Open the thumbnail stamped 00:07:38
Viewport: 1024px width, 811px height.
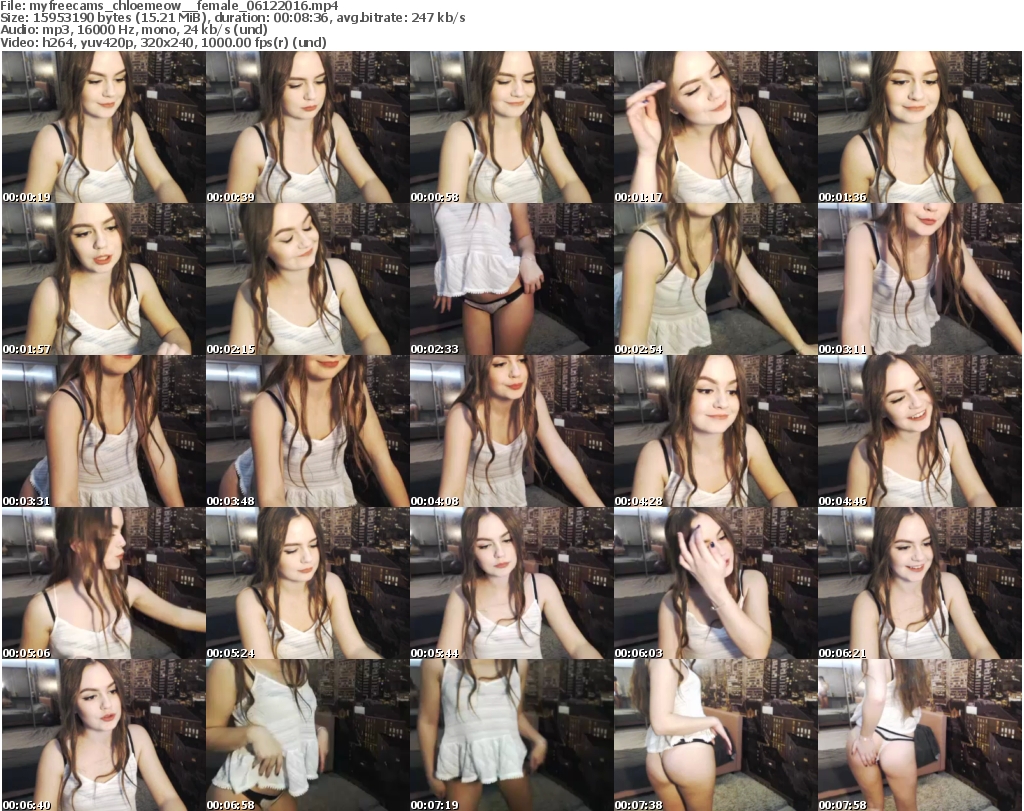716,735
